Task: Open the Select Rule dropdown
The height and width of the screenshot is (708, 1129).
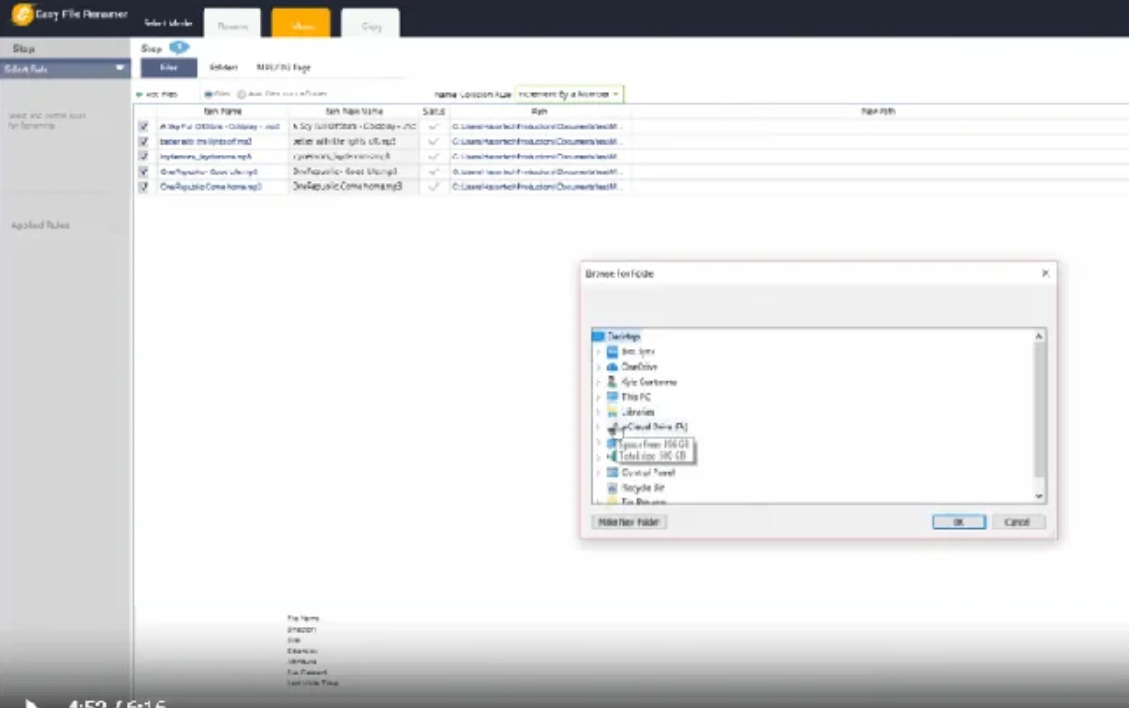Action: point(65,68)
